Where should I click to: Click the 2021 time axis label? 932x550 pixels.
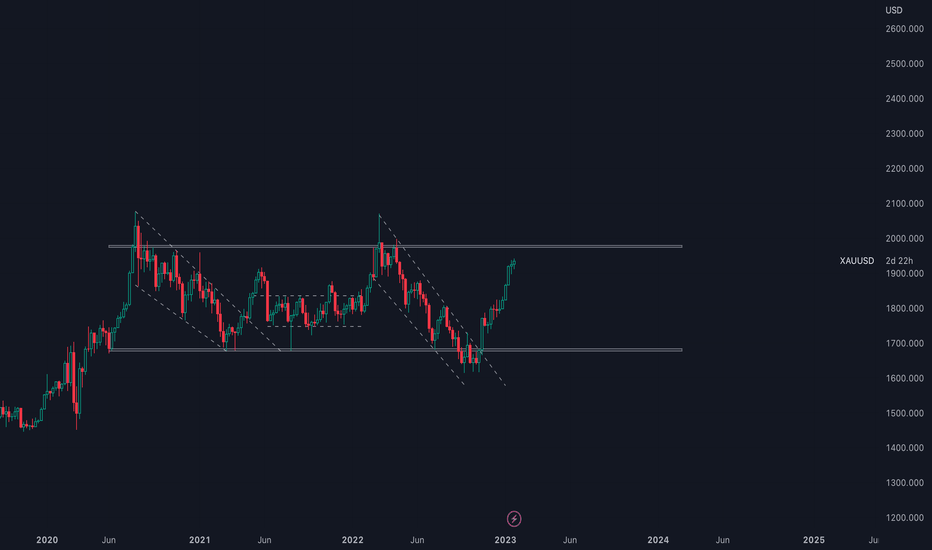coord(200,540)
